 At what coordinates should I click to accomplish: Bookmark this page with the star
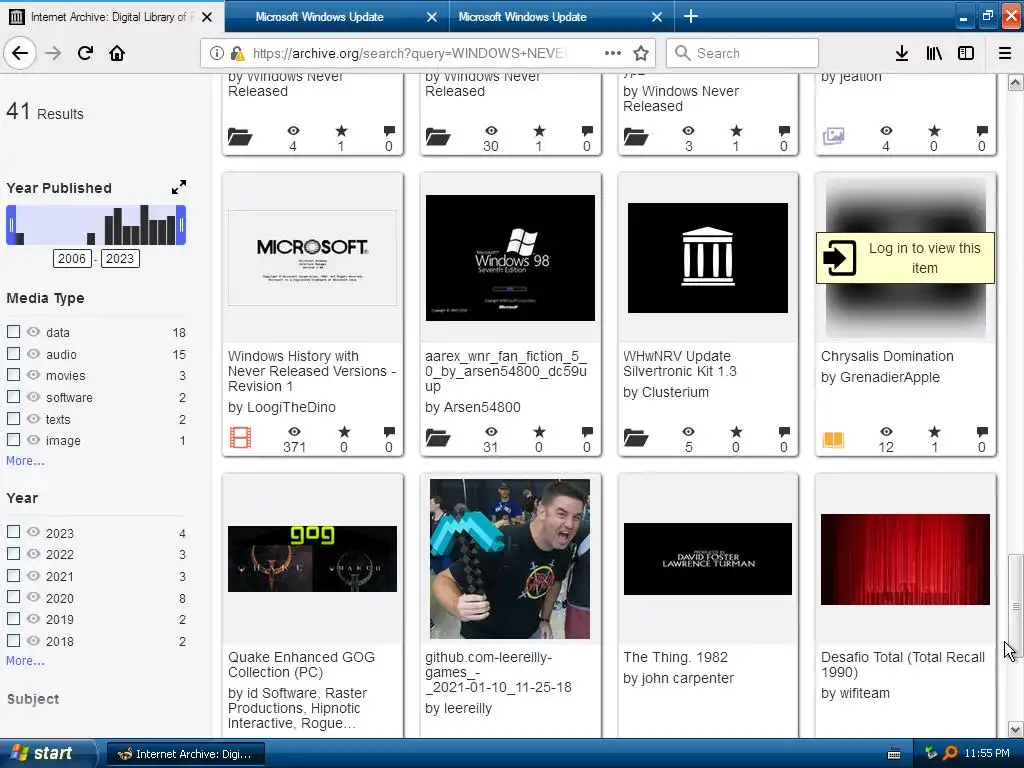click(641, 53)
